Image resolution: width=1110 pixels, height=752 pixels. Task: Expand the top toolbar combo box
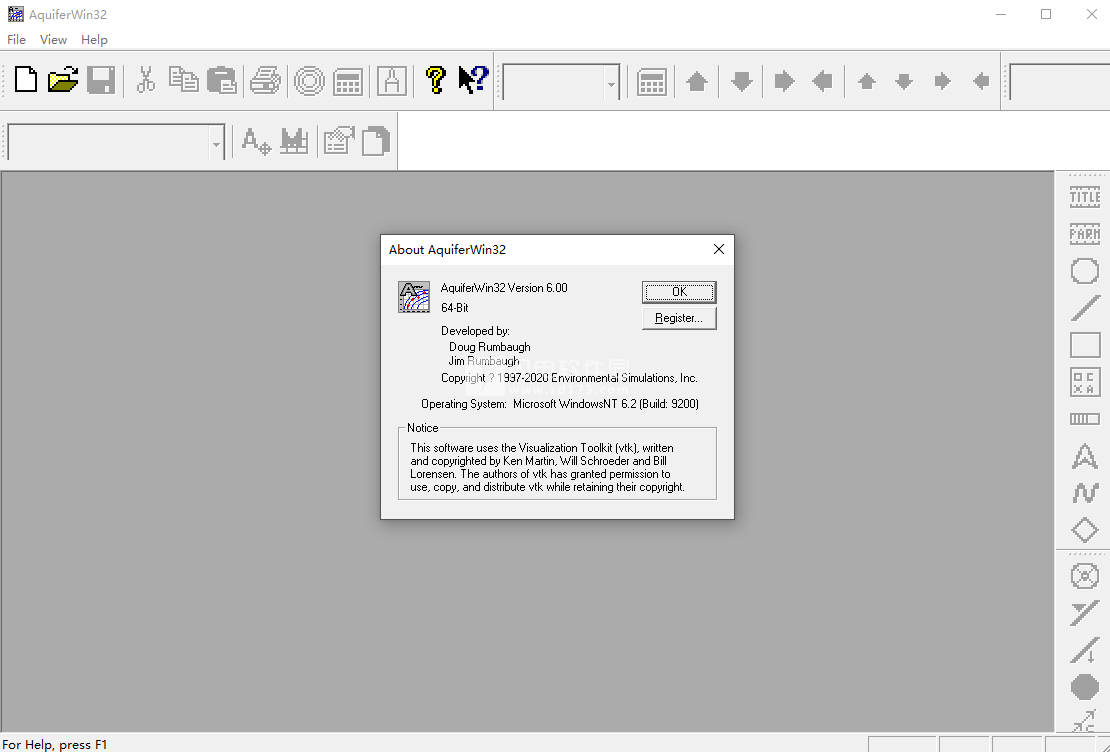[x=611, y=84]
